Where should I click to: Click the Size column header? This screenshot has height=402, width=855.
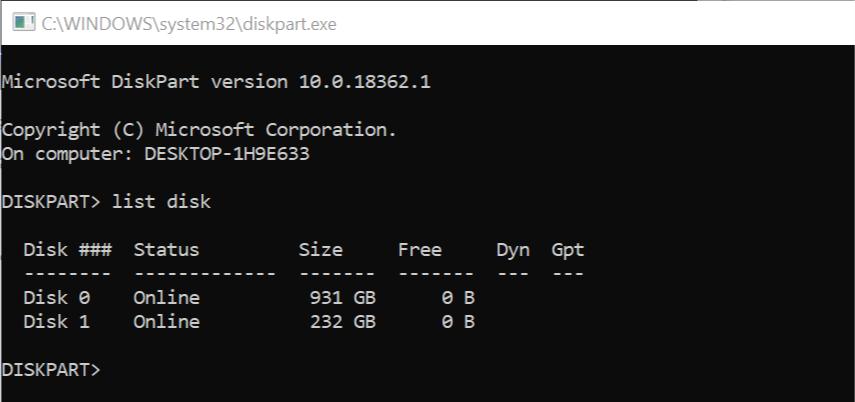320,250
